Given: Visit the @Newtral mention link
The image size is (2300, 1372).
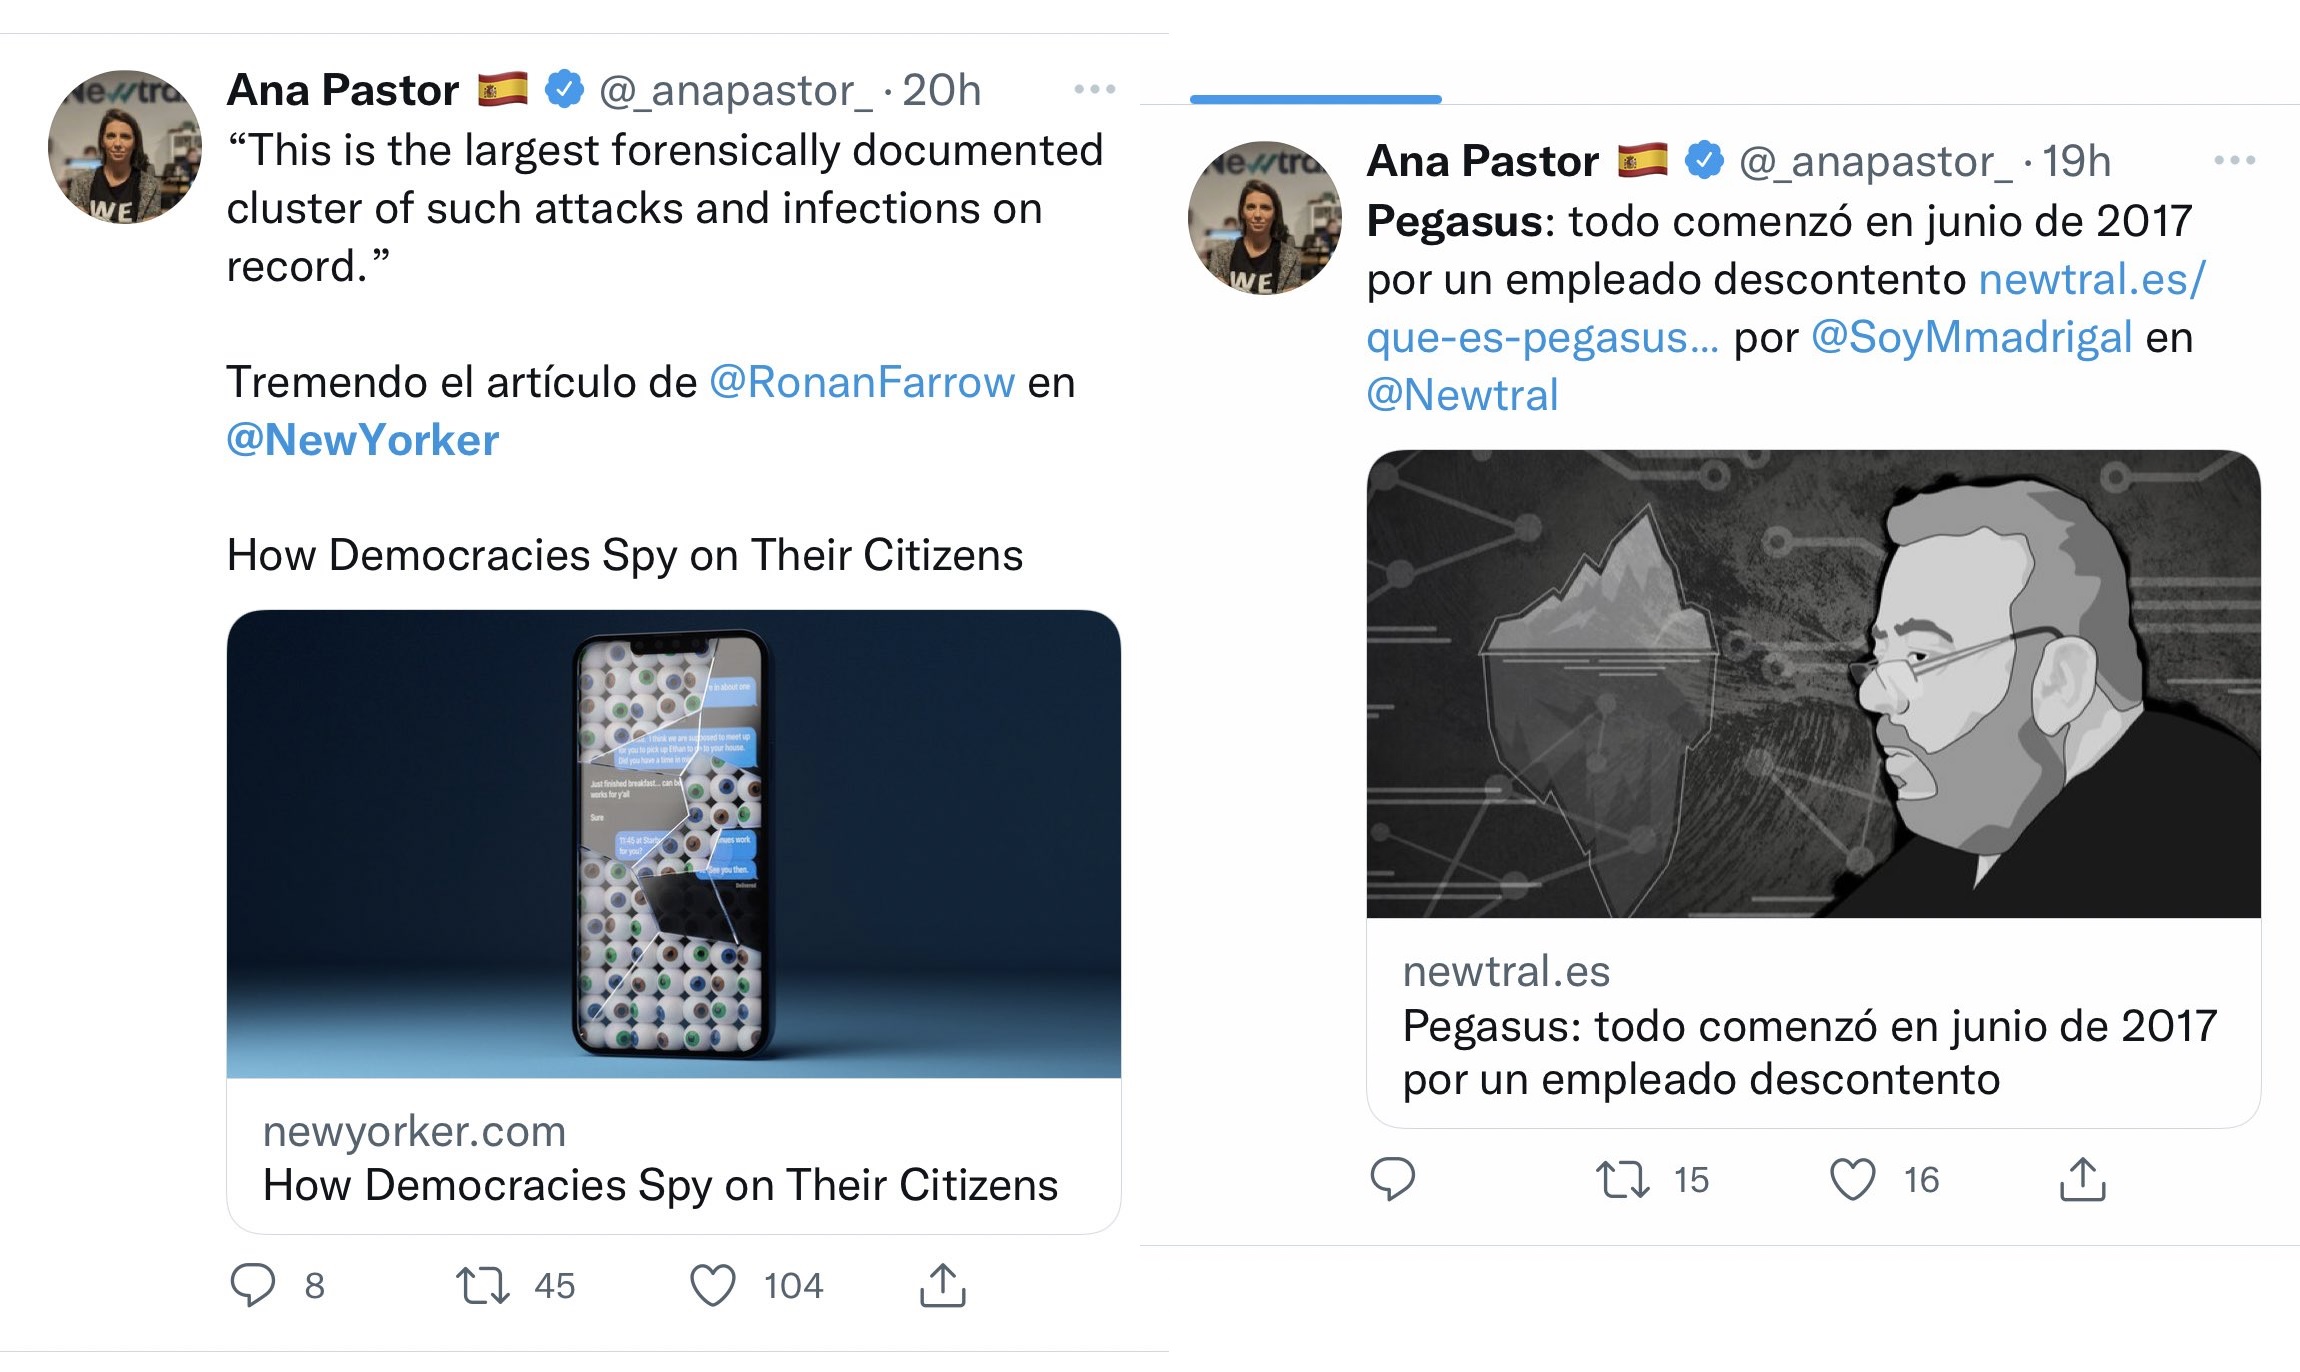Looking at the screenshot, I should [1462, 395].
